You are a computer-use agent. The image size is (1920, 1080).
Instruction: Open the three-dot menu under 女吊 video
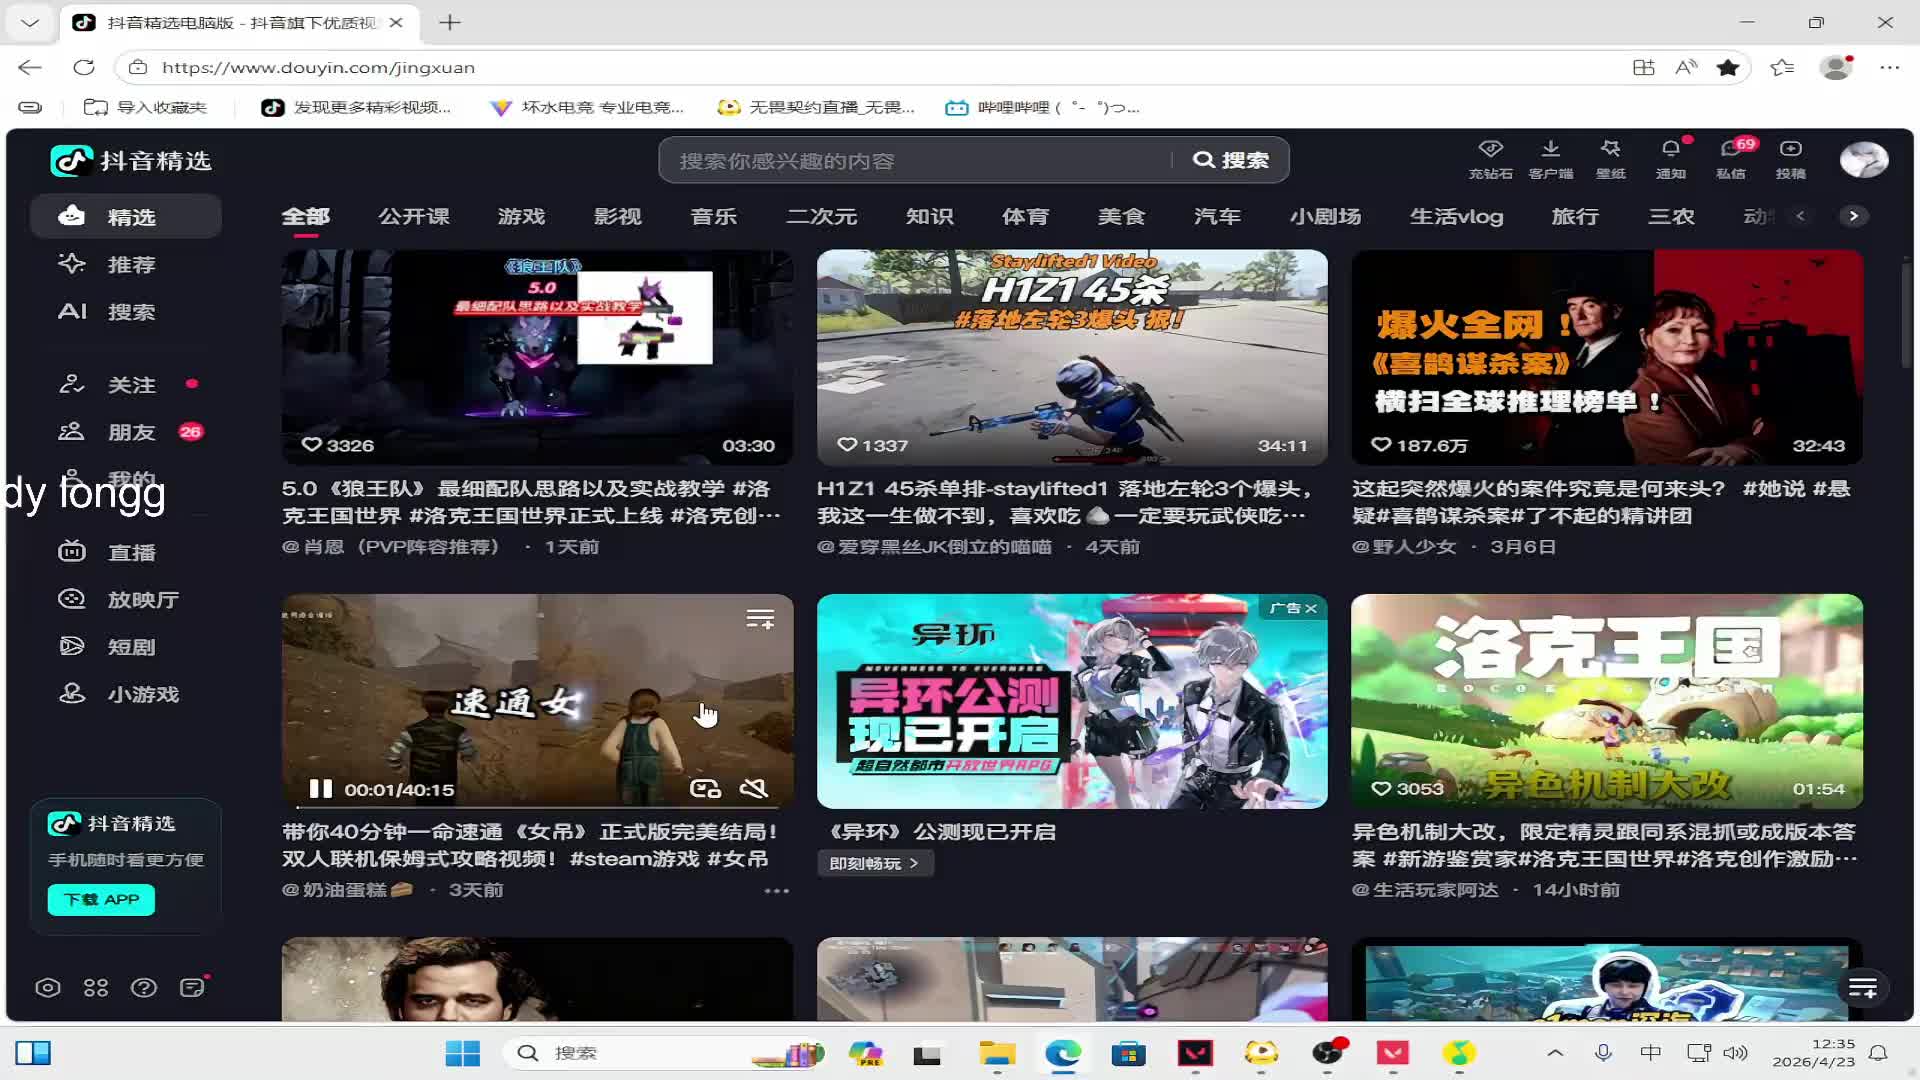click(x=777, y=890)
